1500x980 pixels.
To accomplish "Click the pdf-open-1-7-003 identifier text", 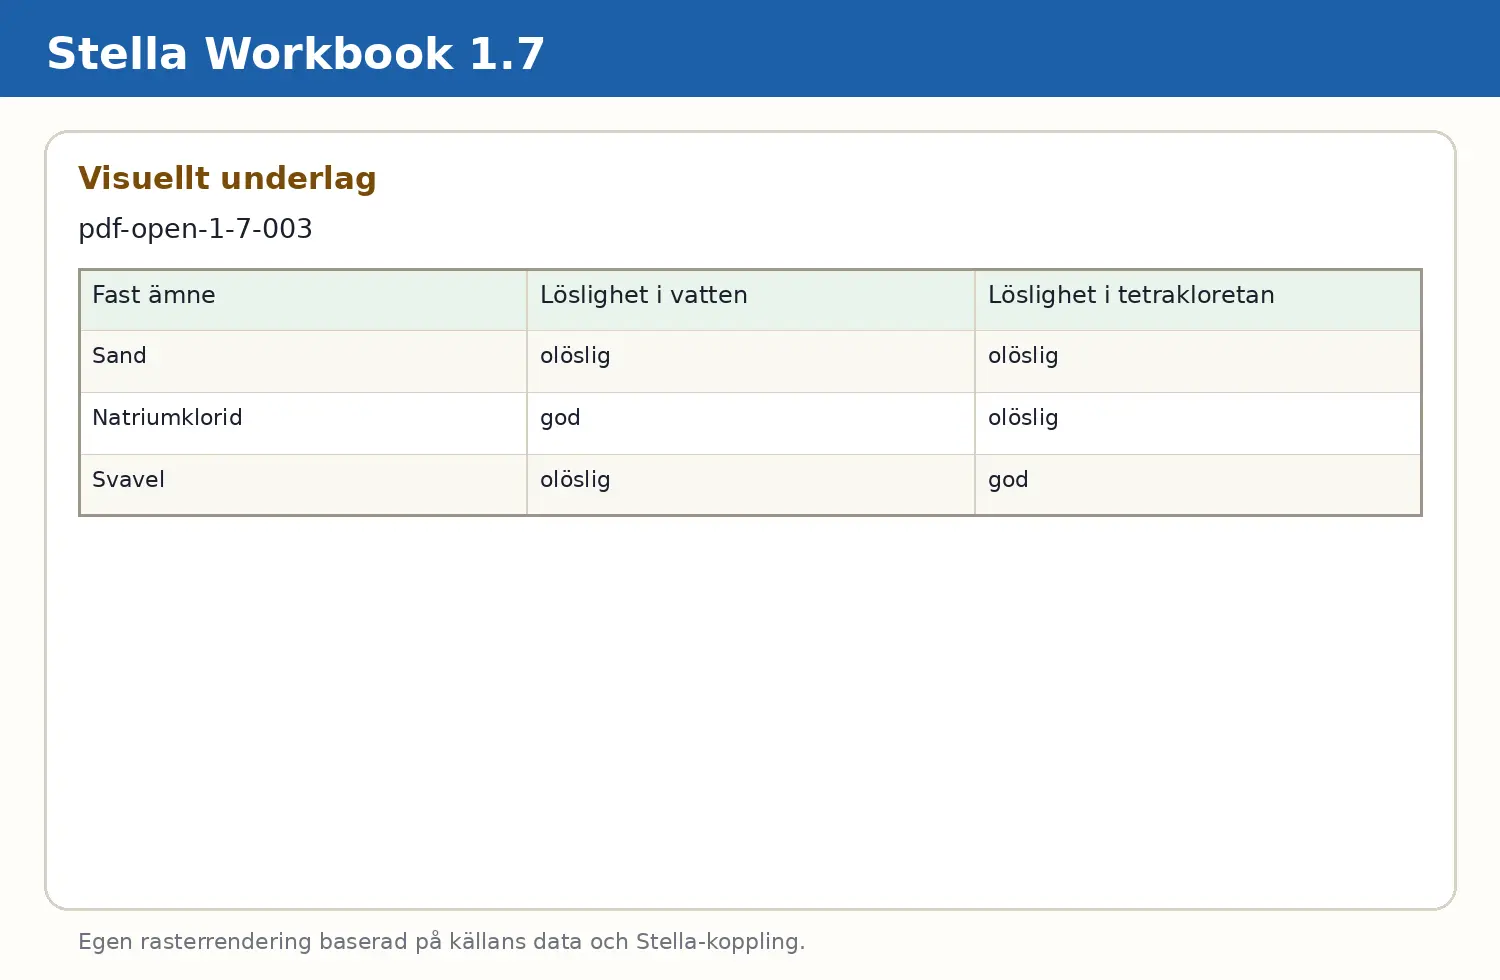I will [195, 229].
